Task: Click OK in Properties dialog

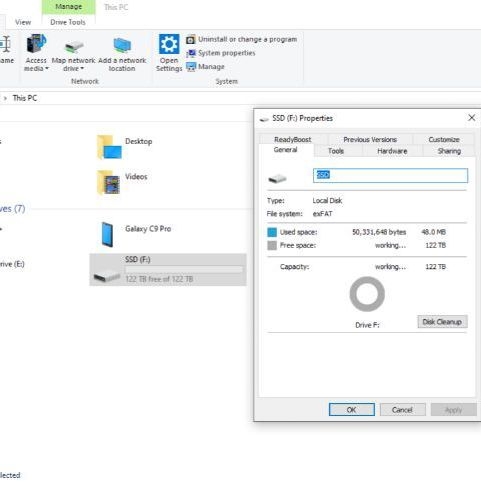Action: click(352, 410)
